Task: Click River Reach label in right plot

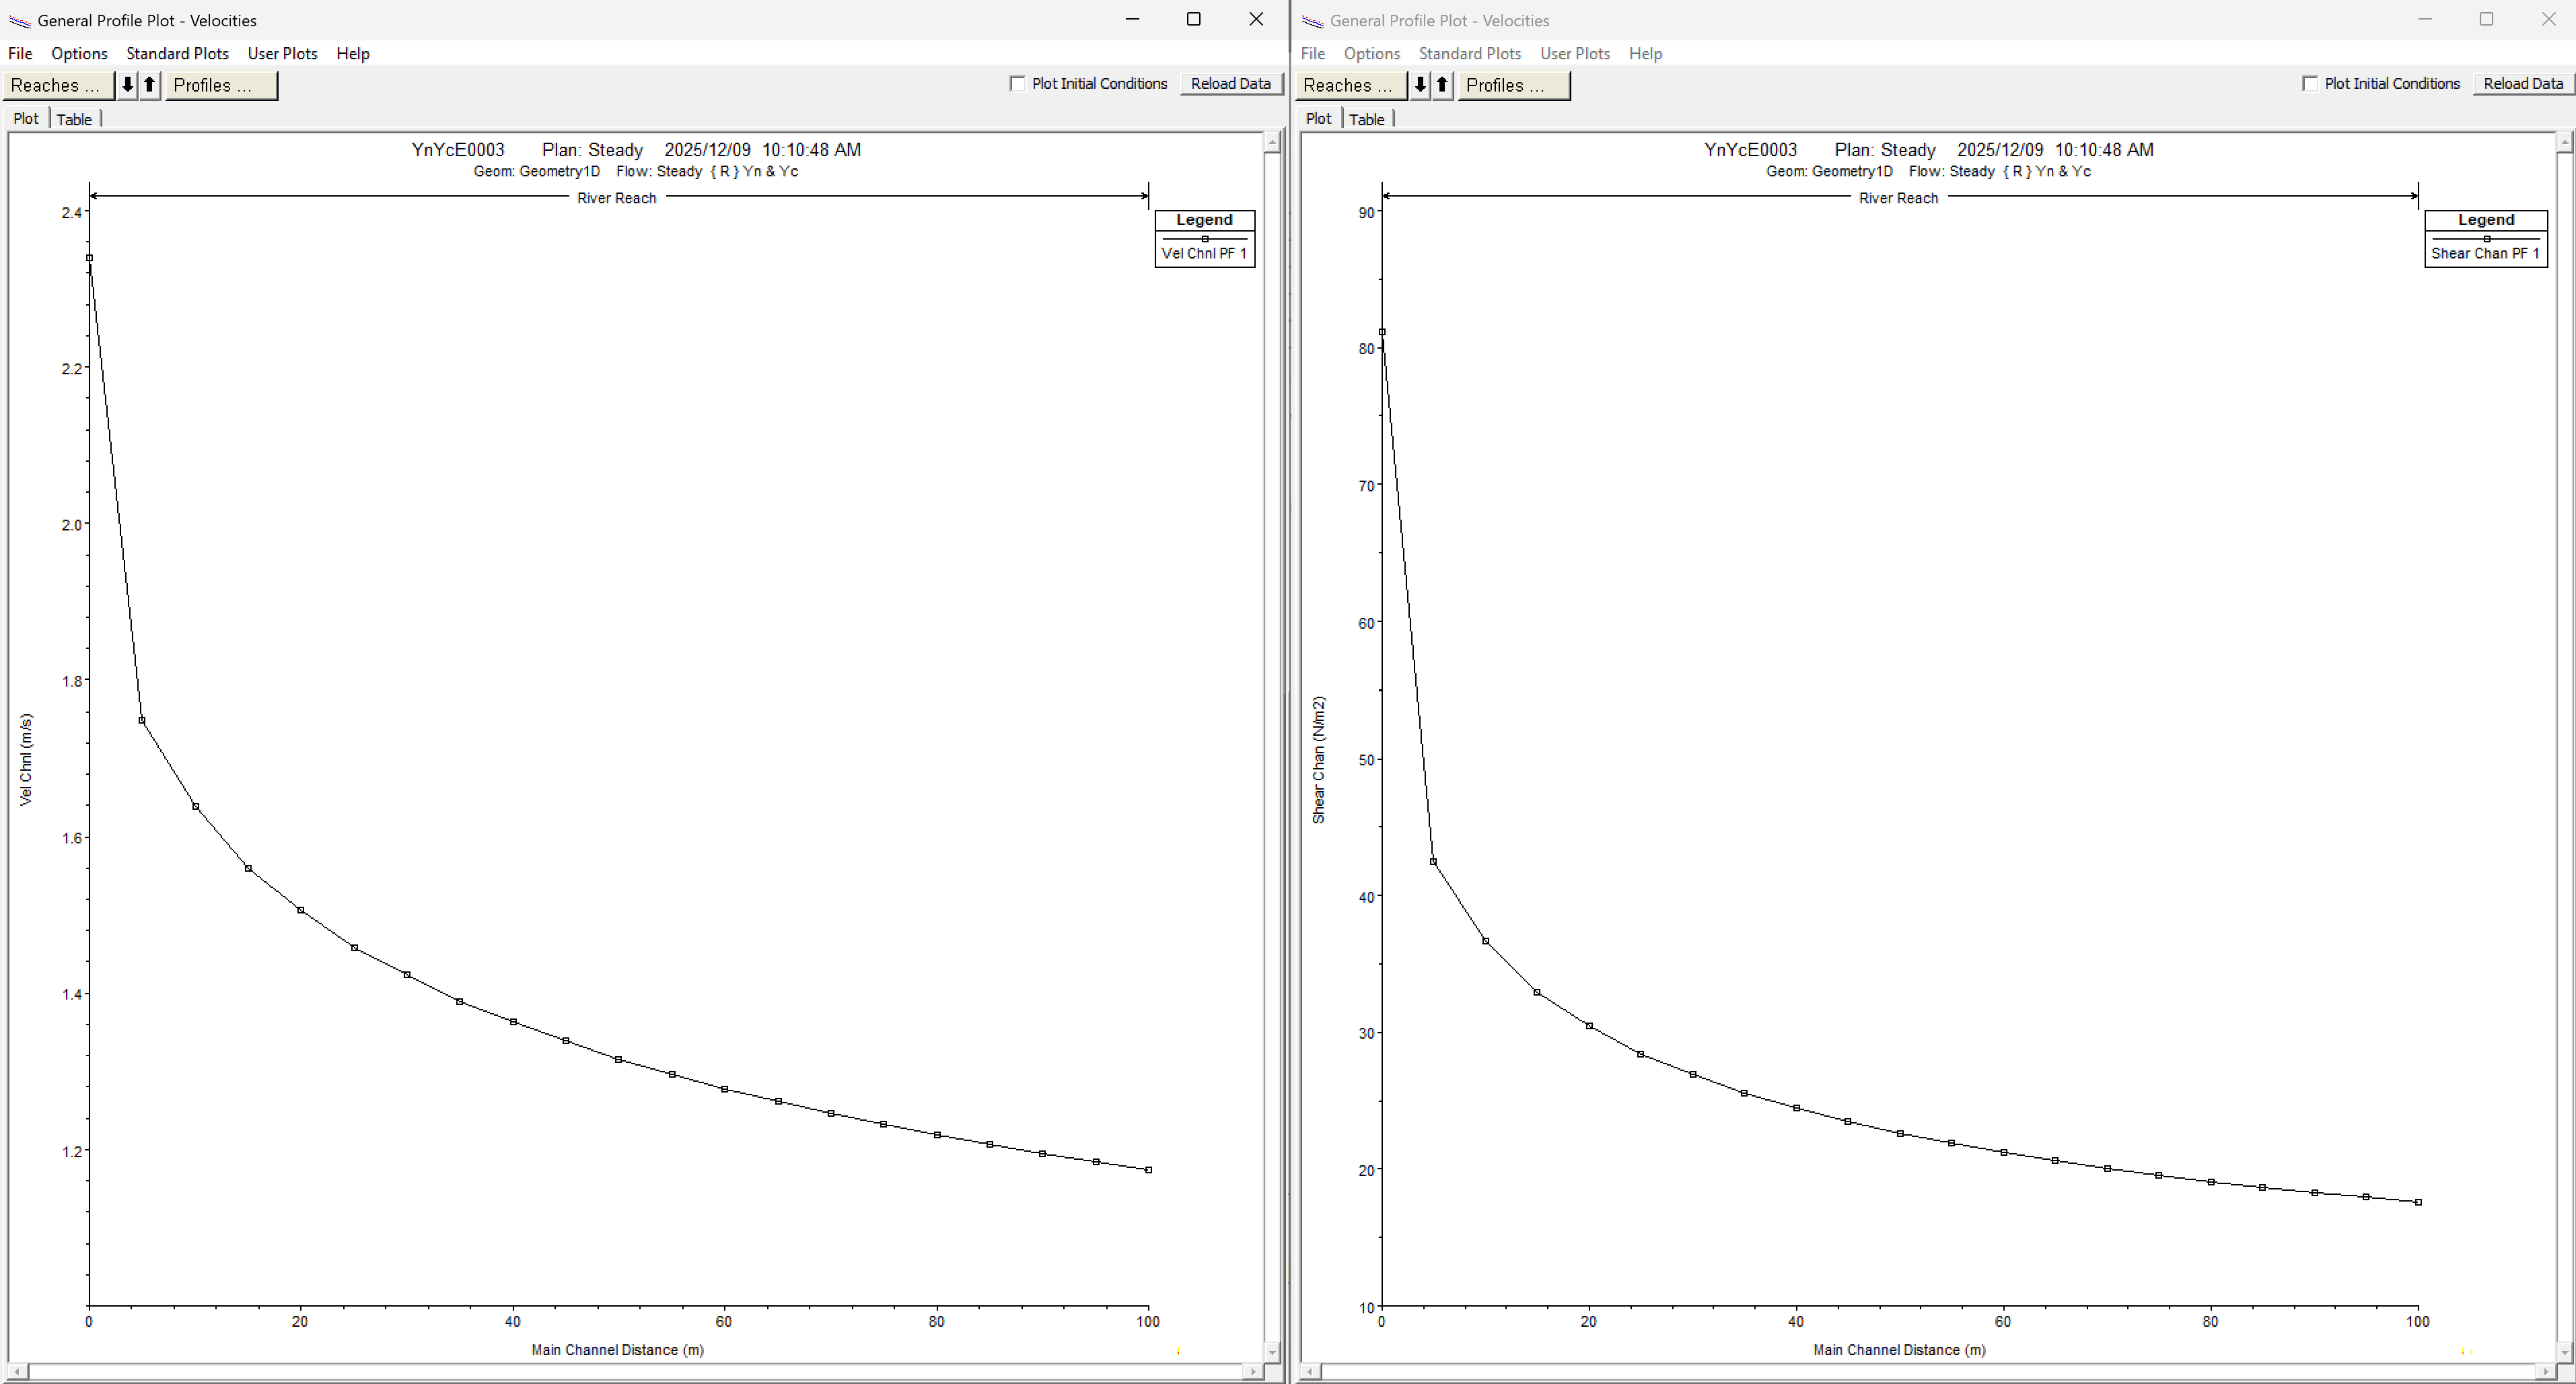Action: point(1899,198)
